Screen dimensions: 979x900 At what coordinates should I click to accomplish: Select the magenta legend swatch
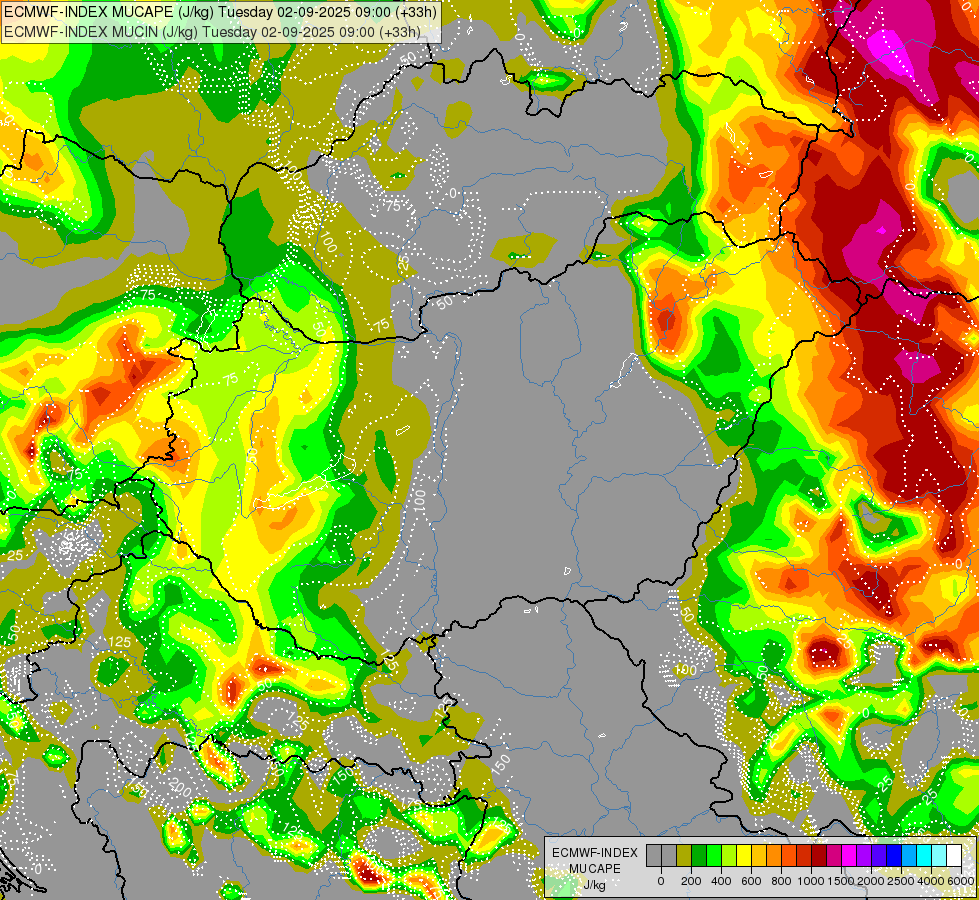(849, 855)
